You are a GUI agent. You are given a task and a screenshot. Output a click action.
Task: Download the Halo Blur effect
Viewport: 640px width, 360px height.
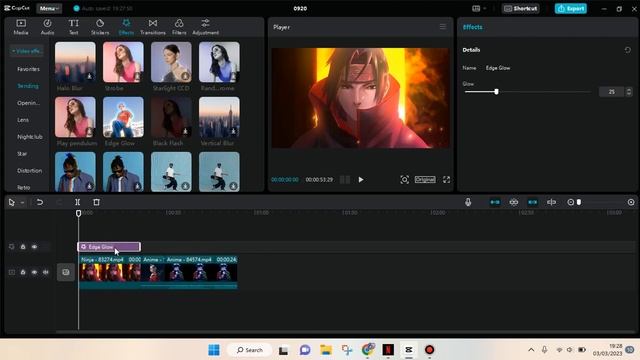(x=89, y=76)
